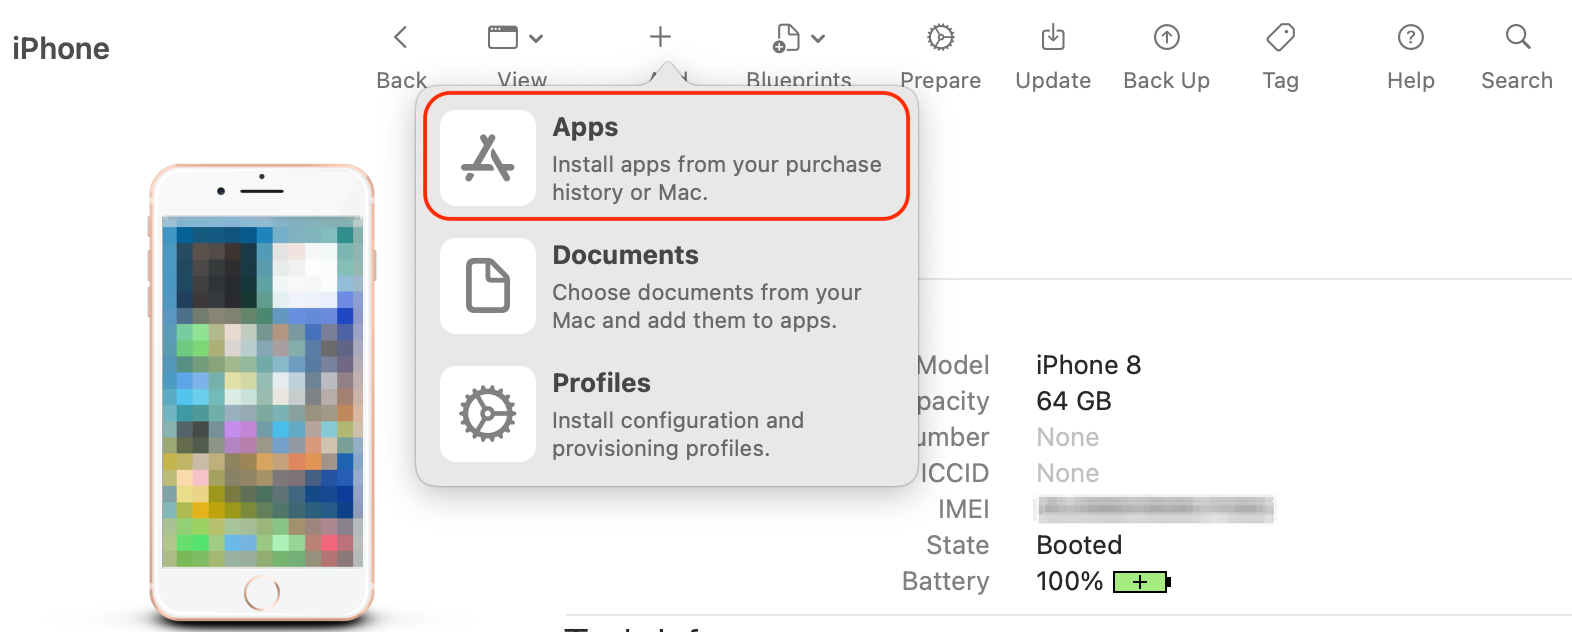
Task: Click the blurred IMEI value
Action: pos(1155,509)
